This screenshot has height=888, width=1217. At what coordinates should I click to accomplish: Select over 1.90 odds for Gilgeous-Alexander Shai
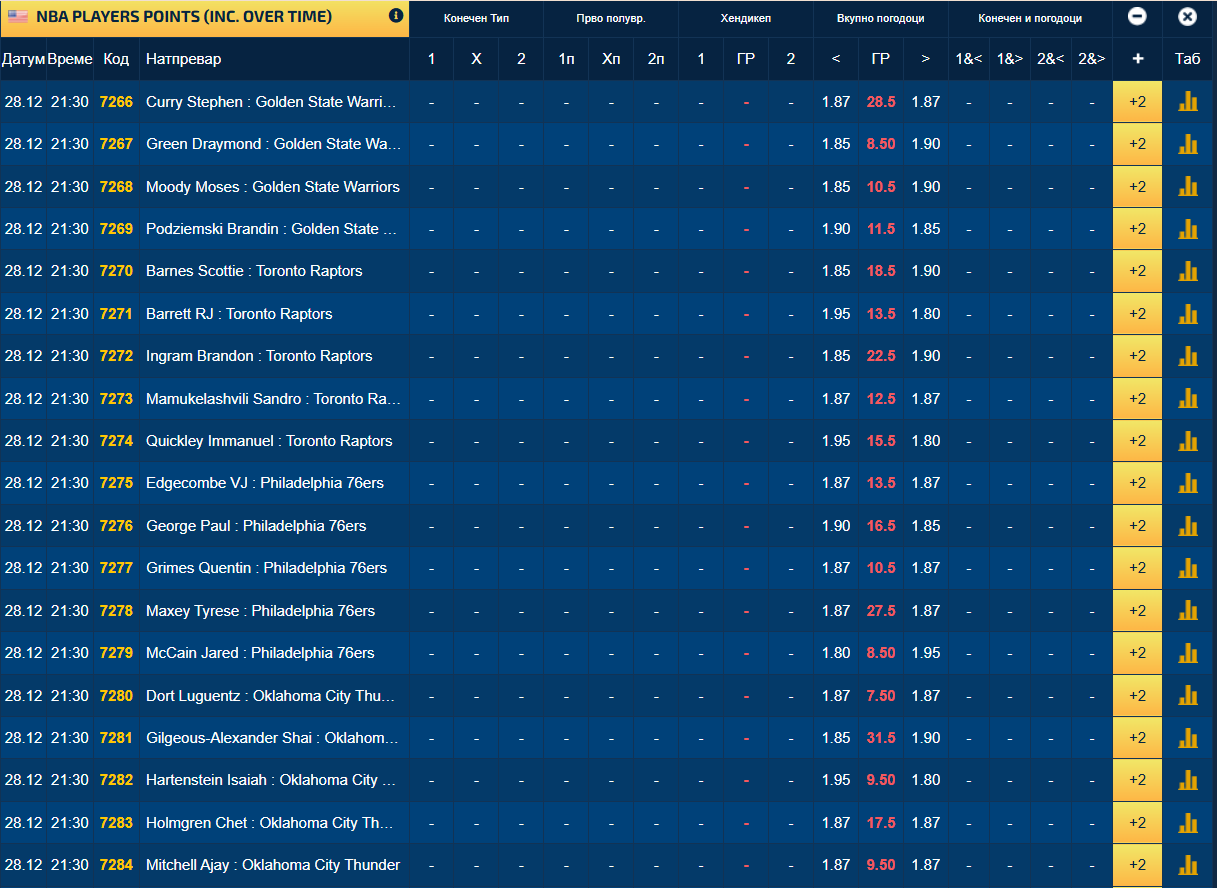click(x=926, y=737)
